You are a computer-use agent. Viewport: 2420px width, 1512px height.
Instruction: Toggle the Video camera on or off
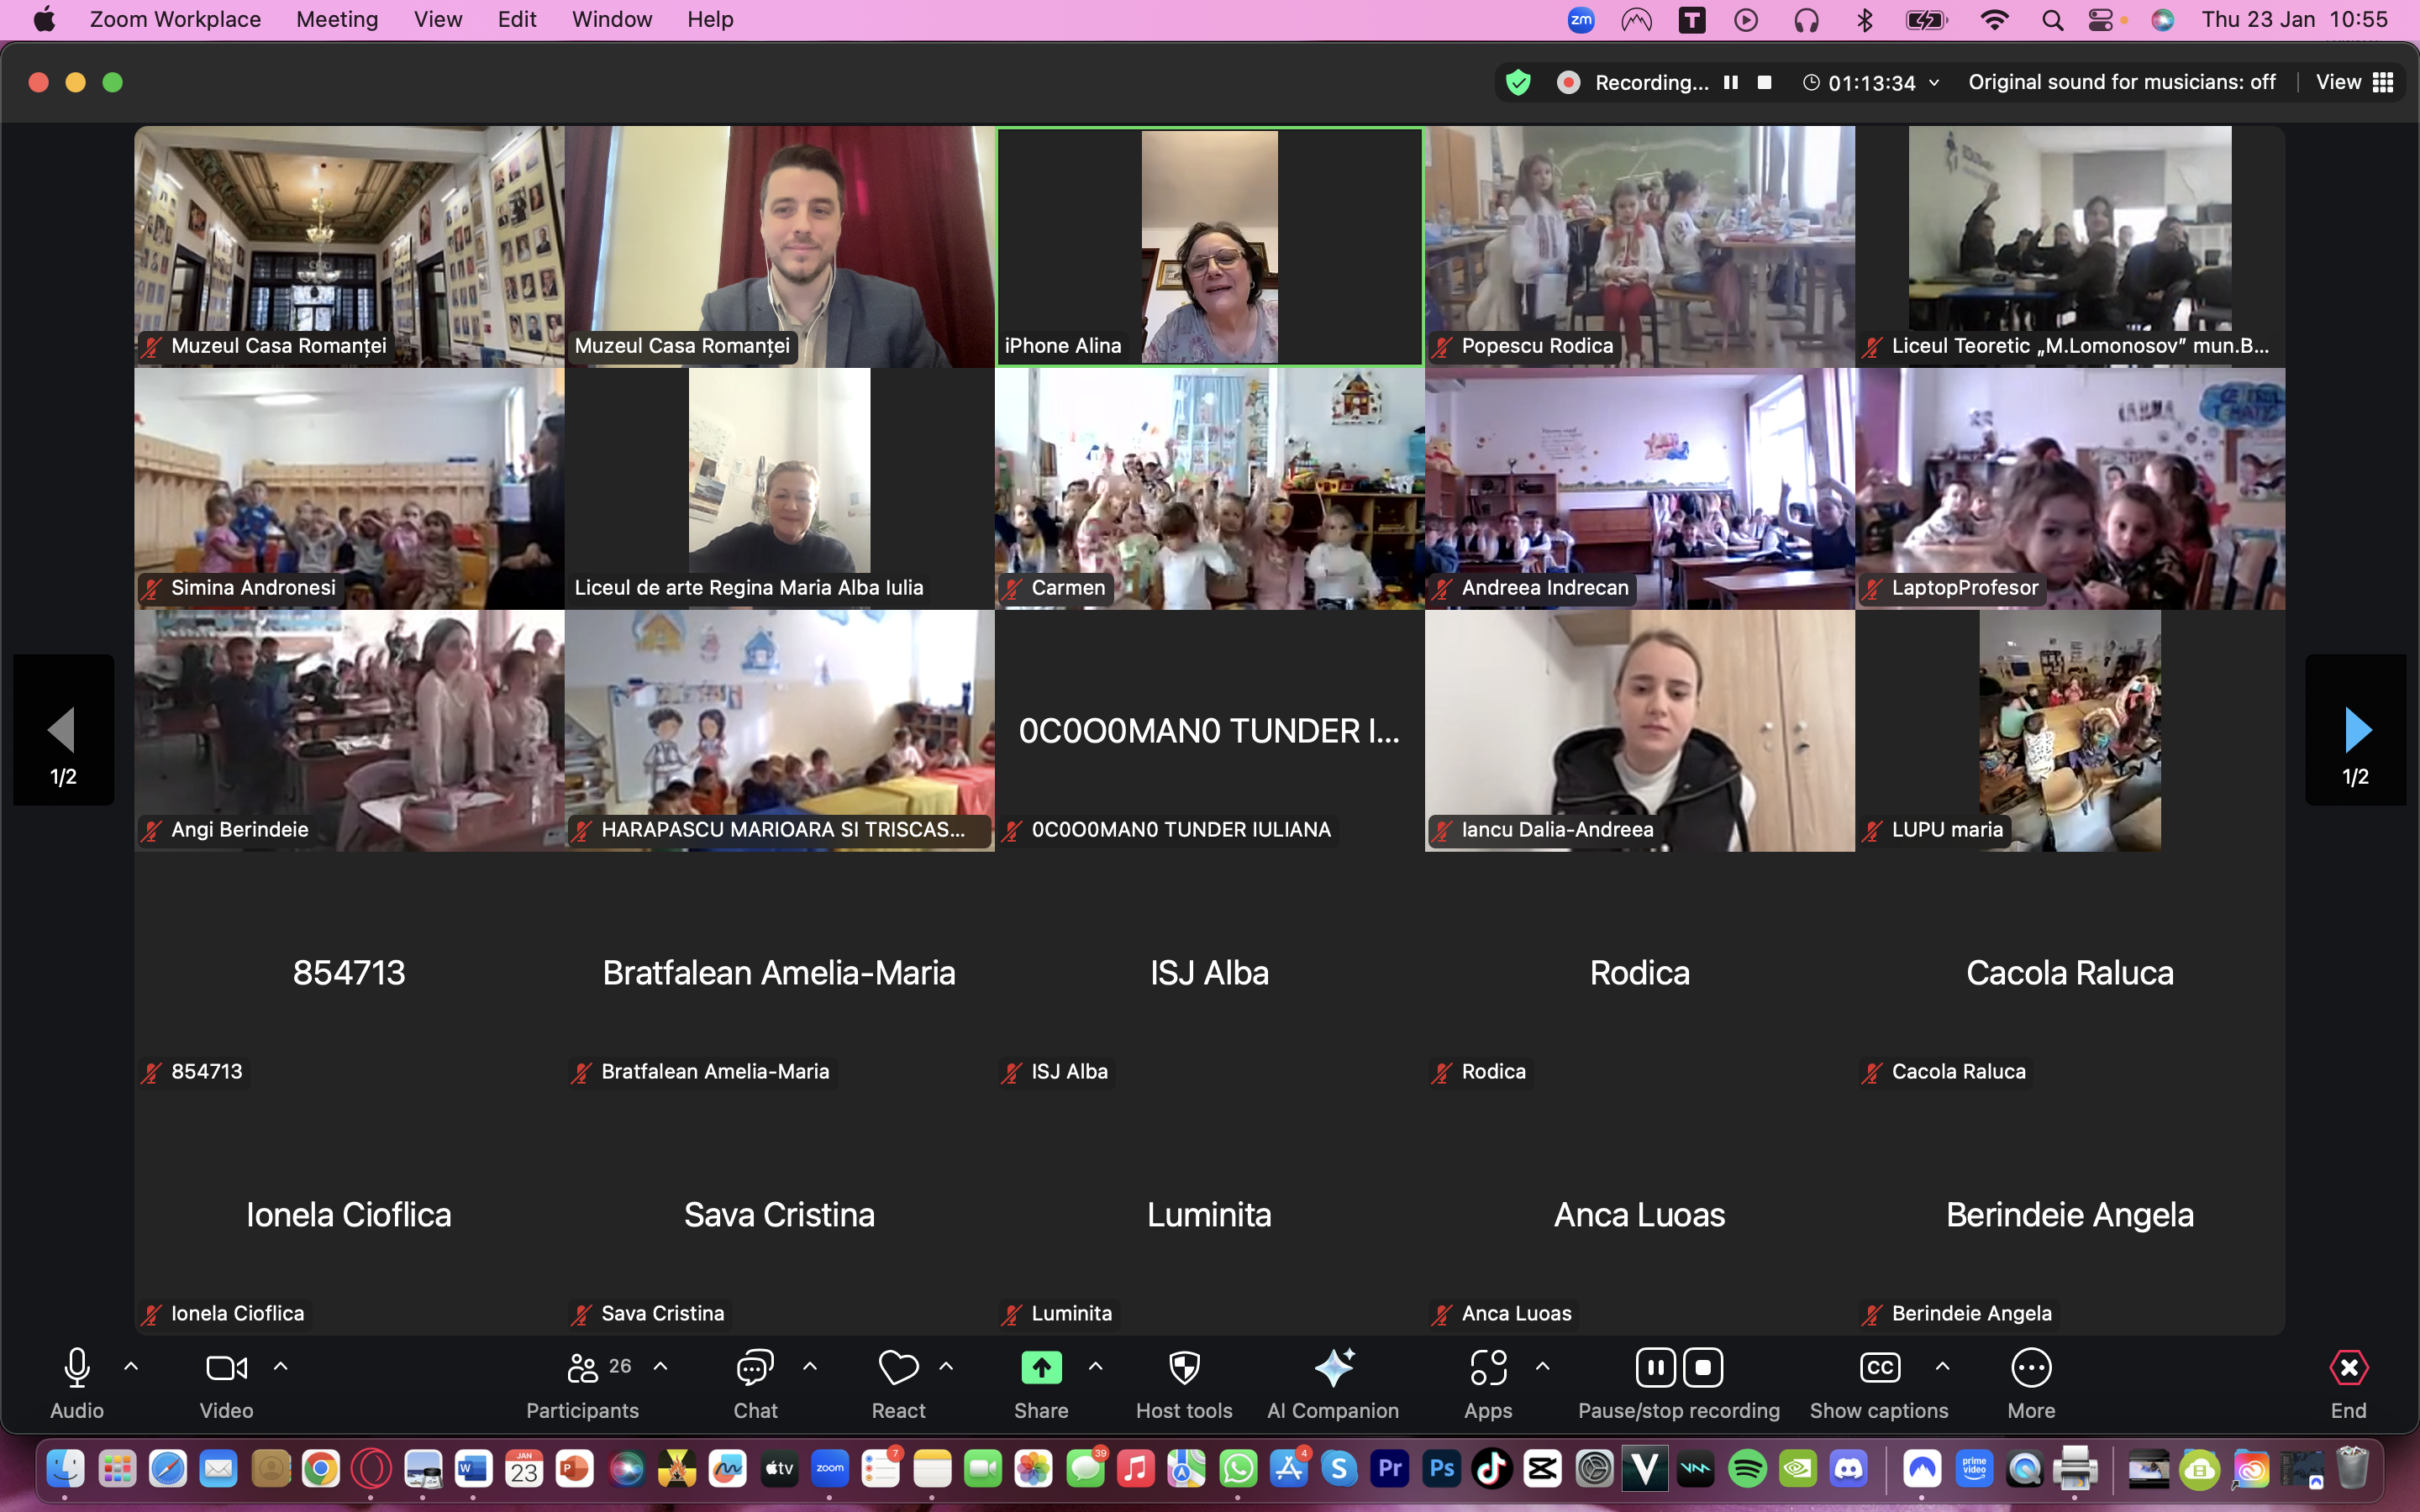tap(226, 1368)
